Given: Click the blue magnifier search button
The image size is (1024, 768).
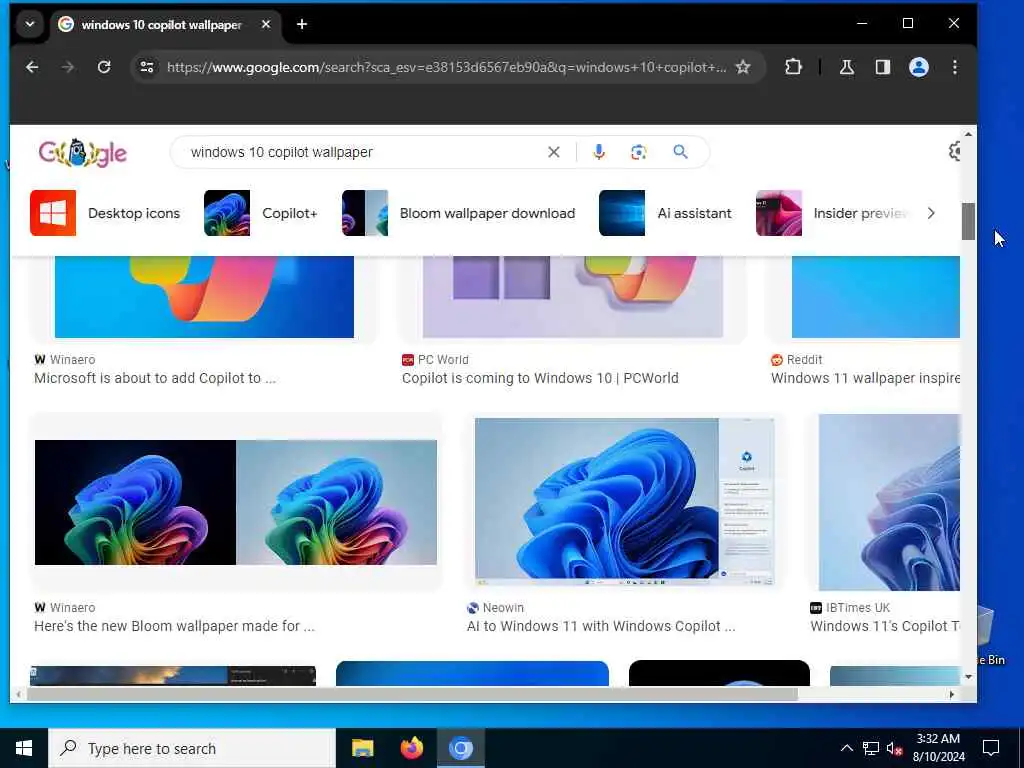Looking at the screenshot, I should 680,152.
